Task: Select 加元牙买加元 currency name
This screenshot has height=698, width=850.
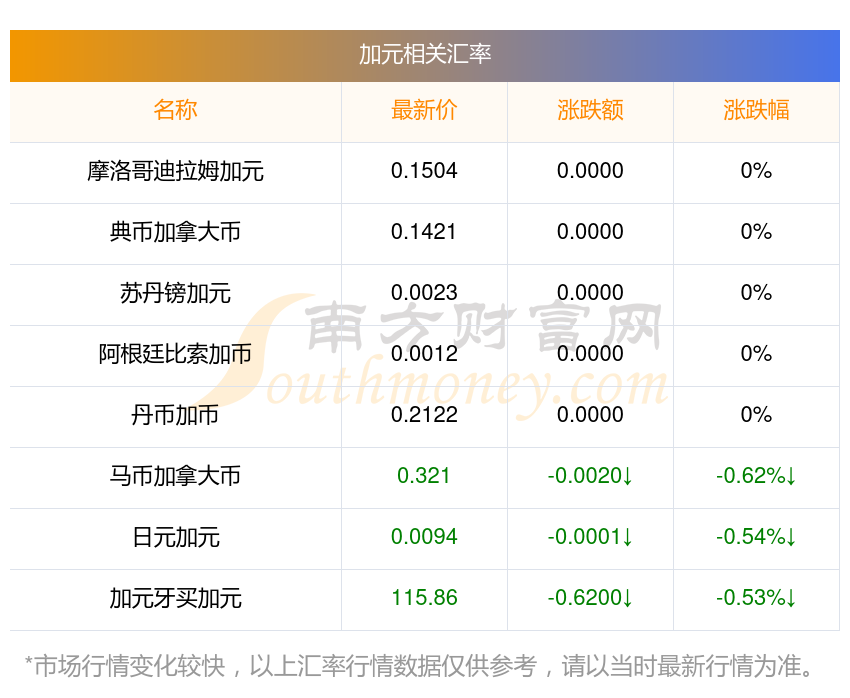Action: click(x=175, y=599)
